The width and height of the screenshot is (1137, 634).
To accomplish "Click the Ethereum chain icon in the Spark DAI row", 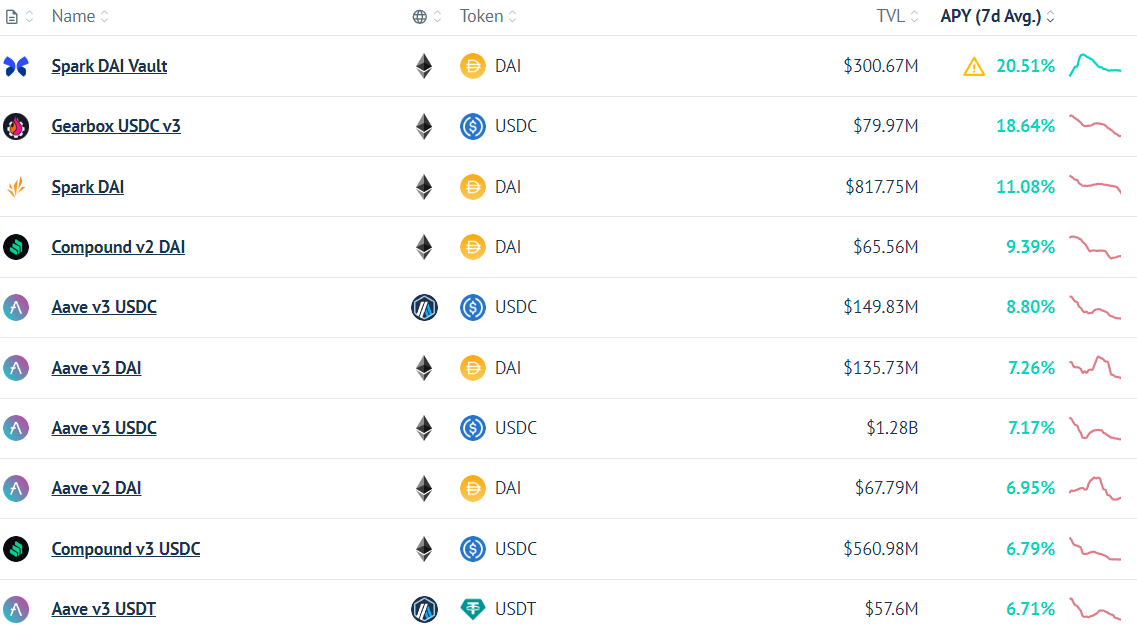I will [x=424, y=187].
